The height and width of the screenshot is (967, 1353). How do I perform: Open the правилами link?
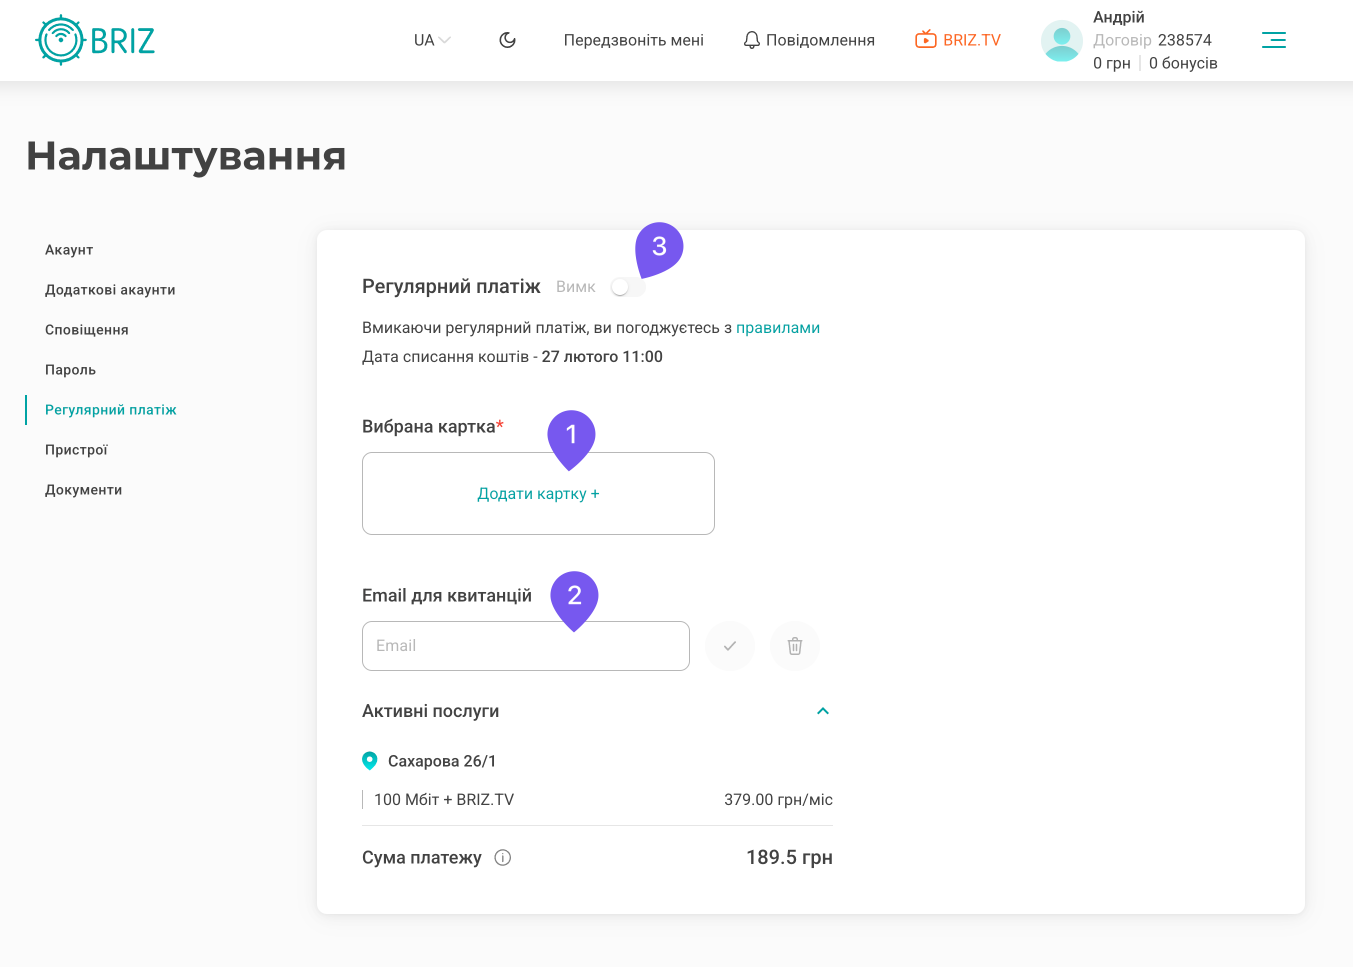click(x=778, y=328)
